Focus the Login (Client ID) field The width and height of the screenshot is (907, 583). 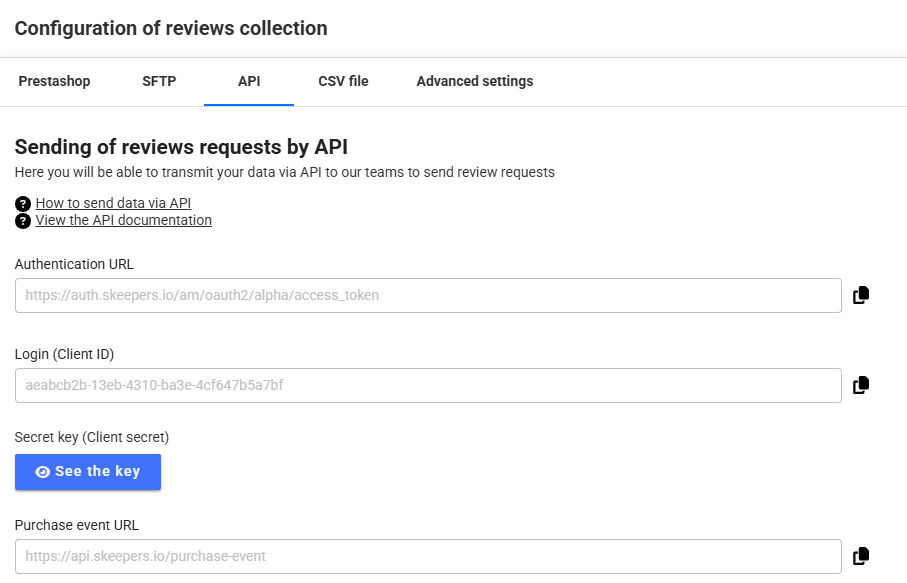428,385
